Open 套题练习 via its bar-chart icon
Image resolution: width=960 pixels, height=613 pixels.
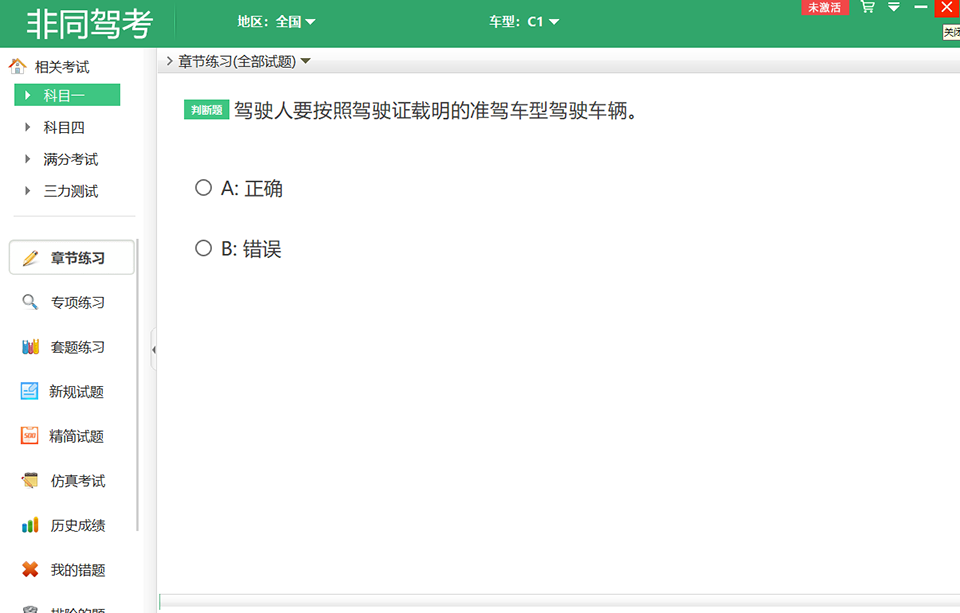[29, 346]
